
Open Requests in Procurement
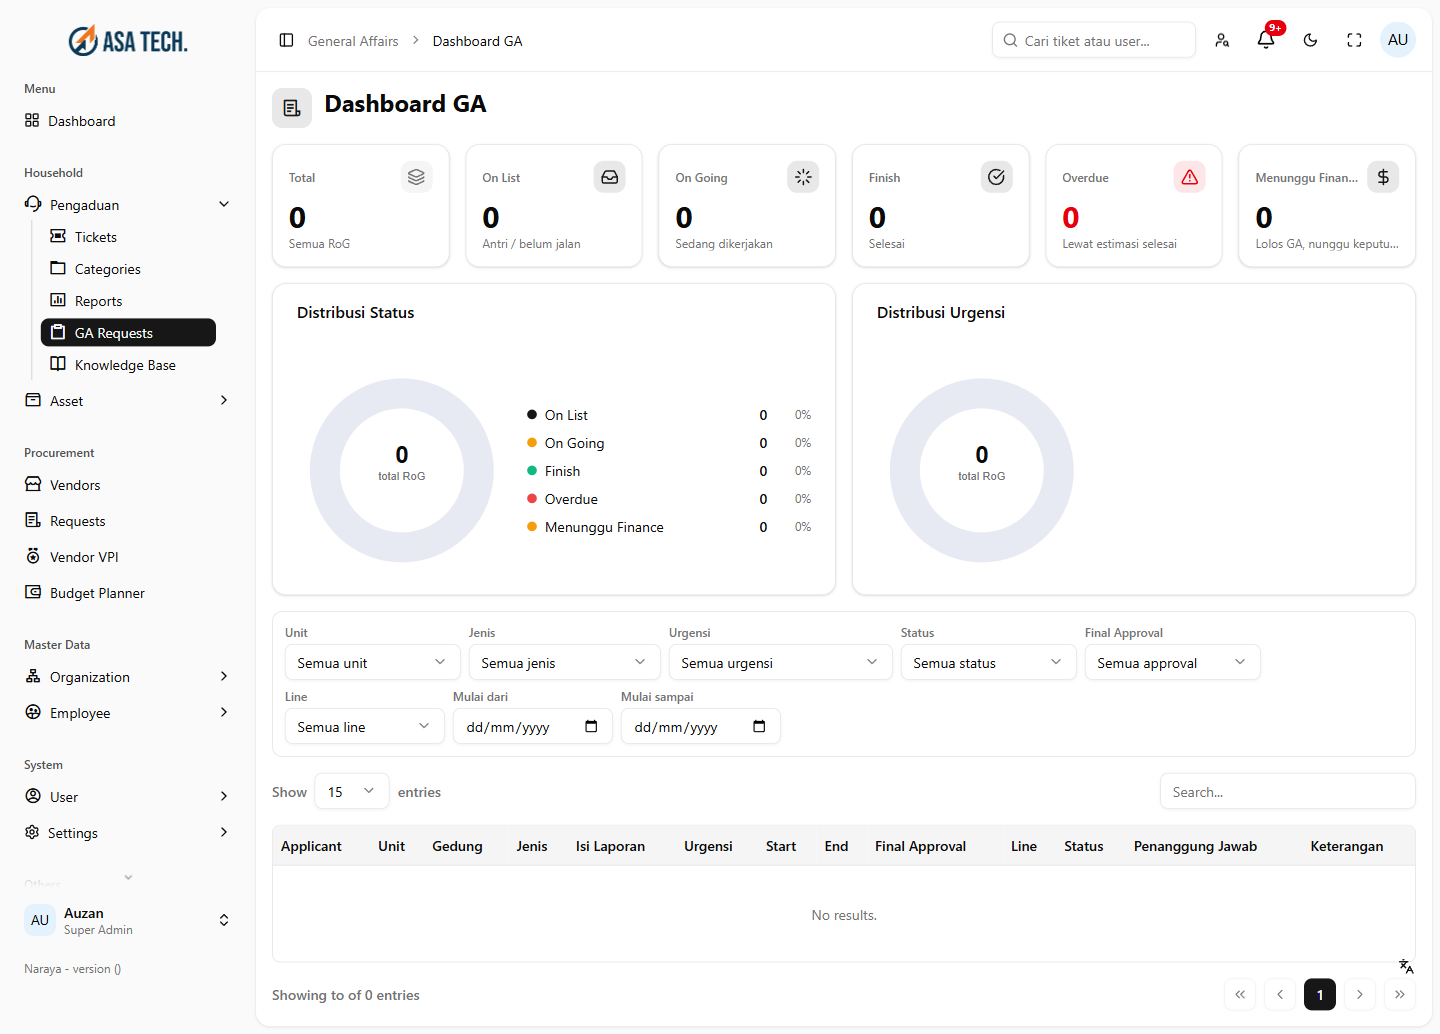coord(128,521)
